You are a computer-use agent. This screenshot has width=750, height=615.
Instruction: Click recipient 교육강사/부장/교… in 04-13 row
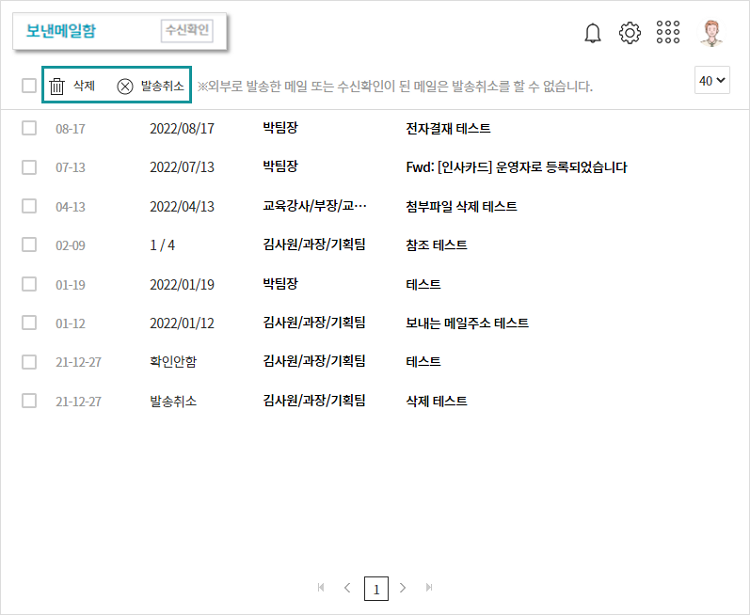(x=315, y=206)
